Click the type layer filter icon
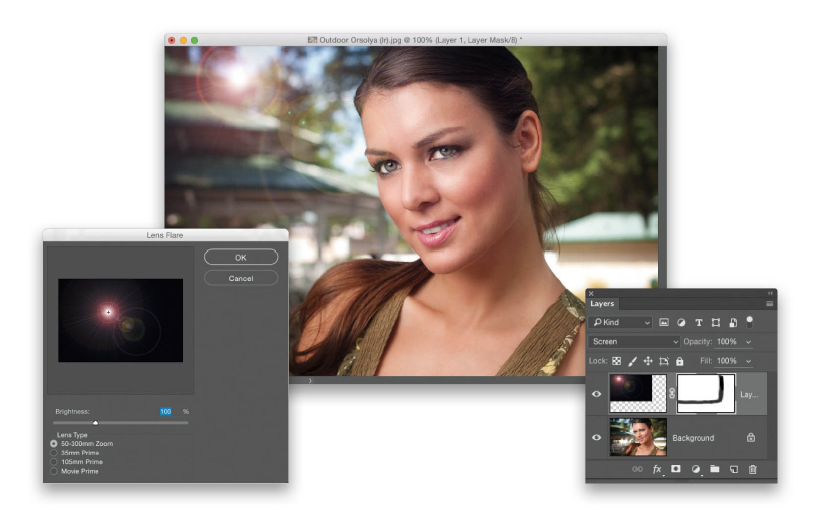Viewport: 820px width, 518px height. (699, 323)
